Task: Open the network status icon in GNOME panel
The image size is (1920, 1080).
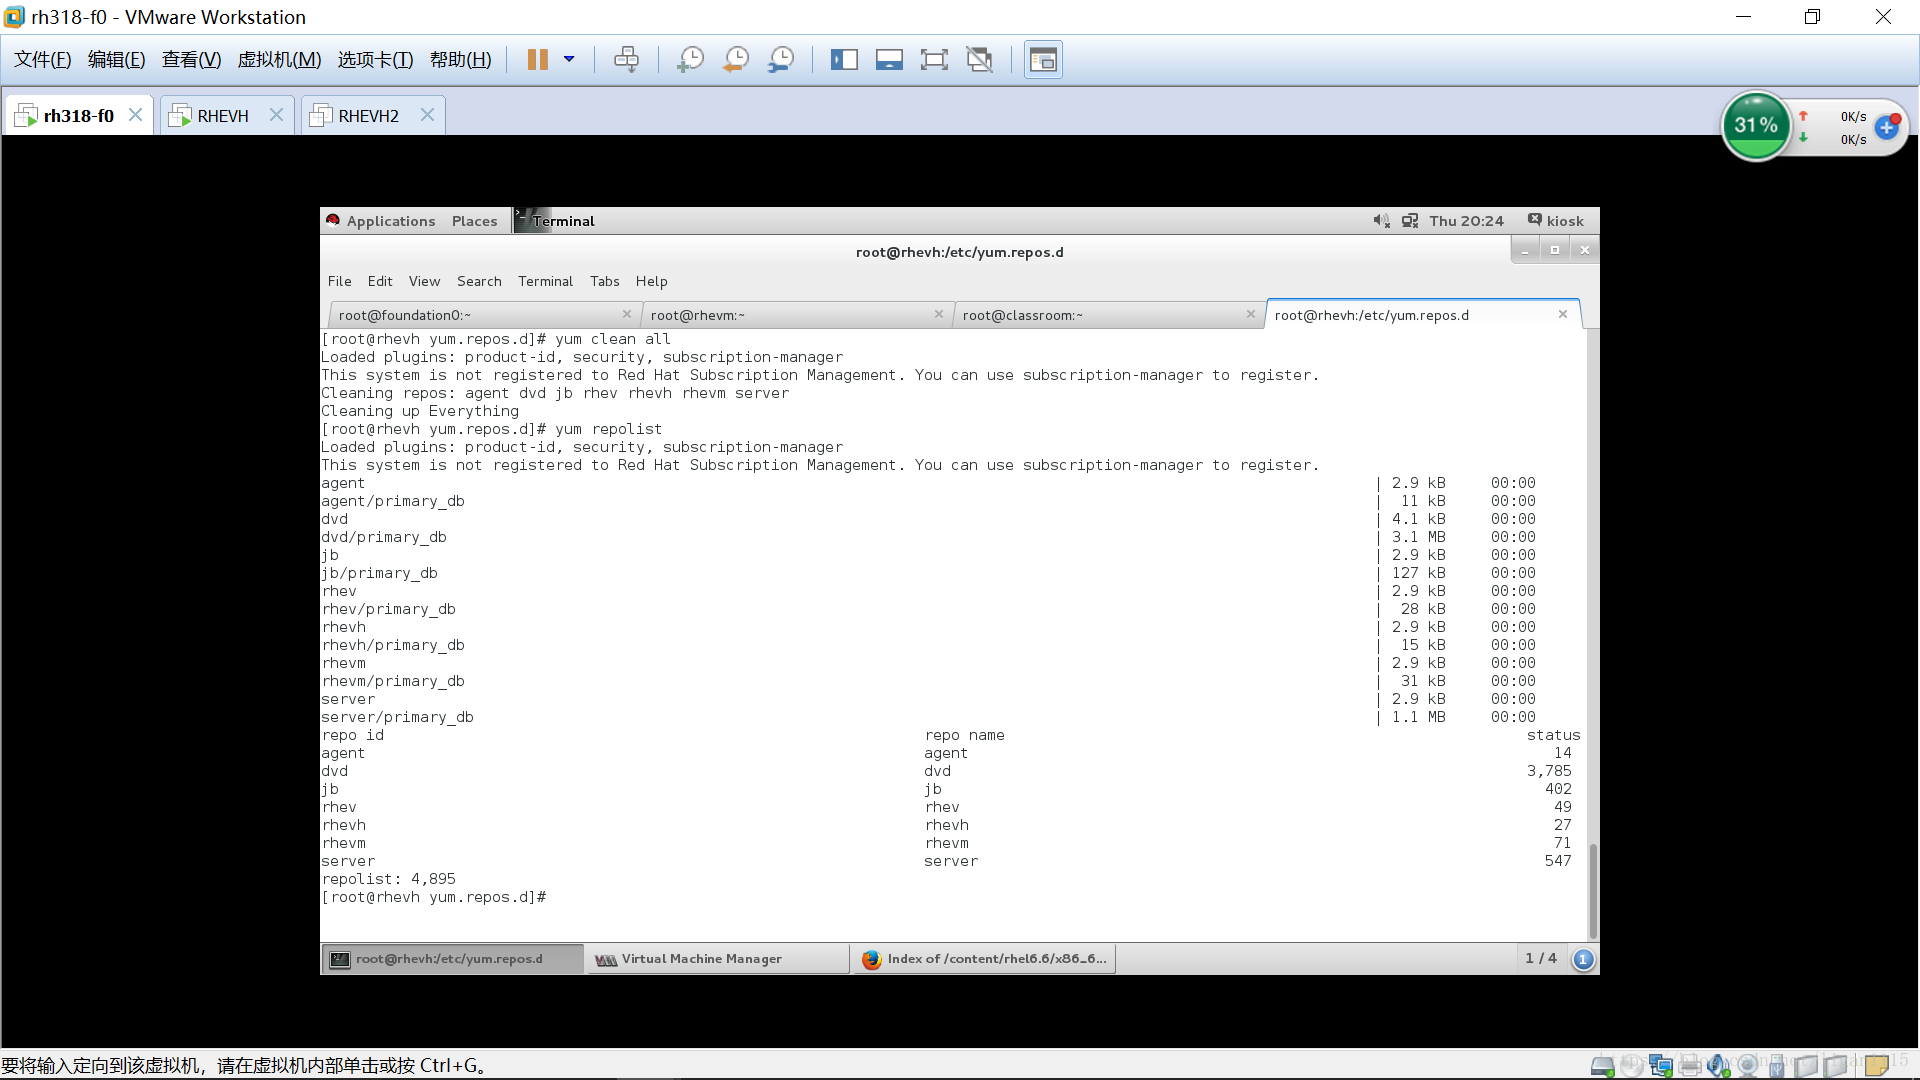Action: point(1410,221)
